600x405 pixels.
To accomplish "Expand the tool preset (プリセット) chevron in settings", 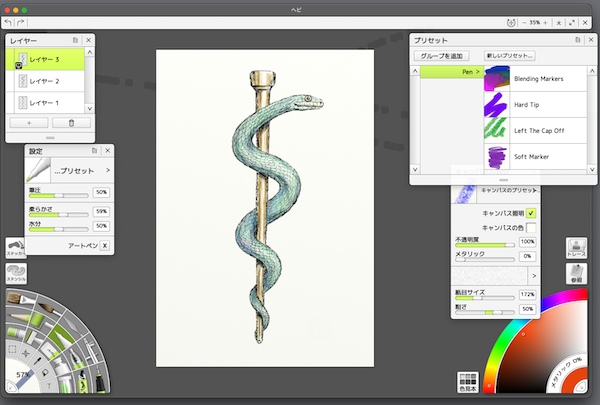I will tap(107, 171).
